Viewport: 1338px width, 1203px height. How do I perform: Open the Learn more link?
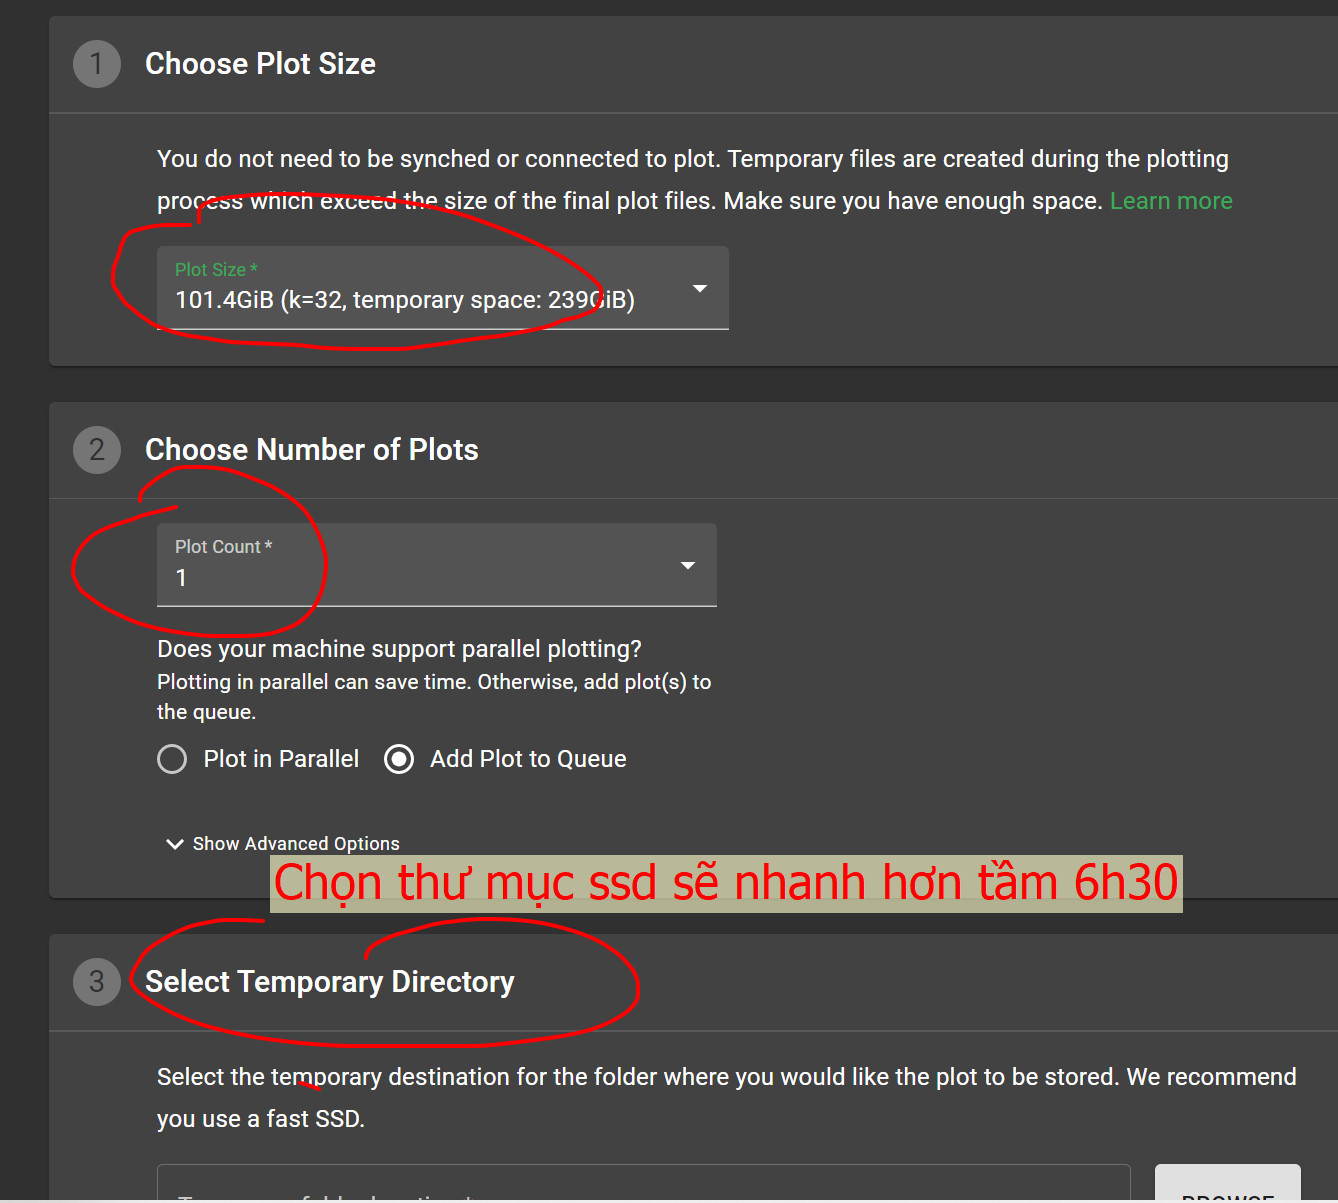point(1171,201)
